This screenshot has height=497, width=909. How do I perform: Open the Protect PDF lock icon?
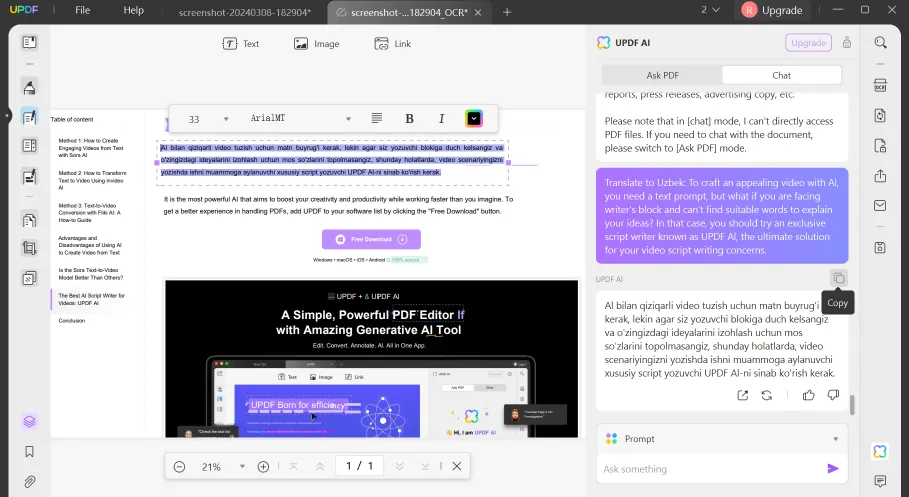coord(880,146)
